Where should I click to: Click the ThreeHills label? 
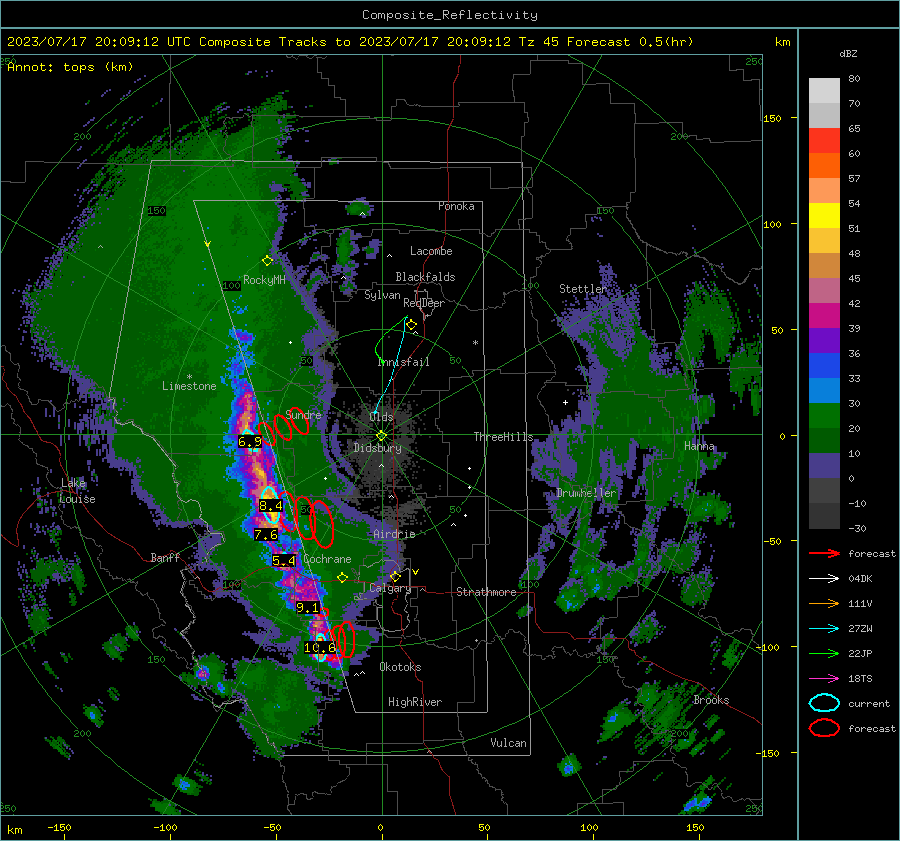point(503,437)
